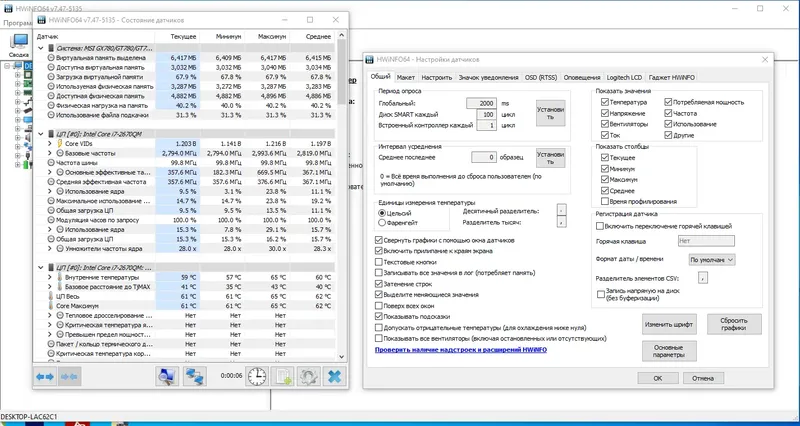
Task: Reset the elapsed timer clock icon
Action: pyautogui.click(x=257, y=377)
